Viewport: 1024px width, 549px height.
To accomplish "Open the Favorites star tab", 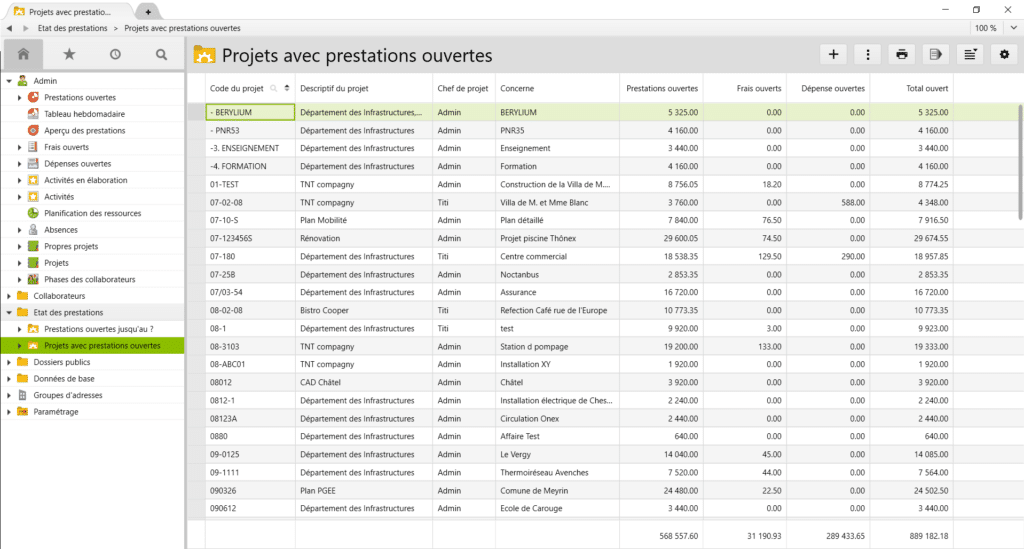I will pos(69,54).
